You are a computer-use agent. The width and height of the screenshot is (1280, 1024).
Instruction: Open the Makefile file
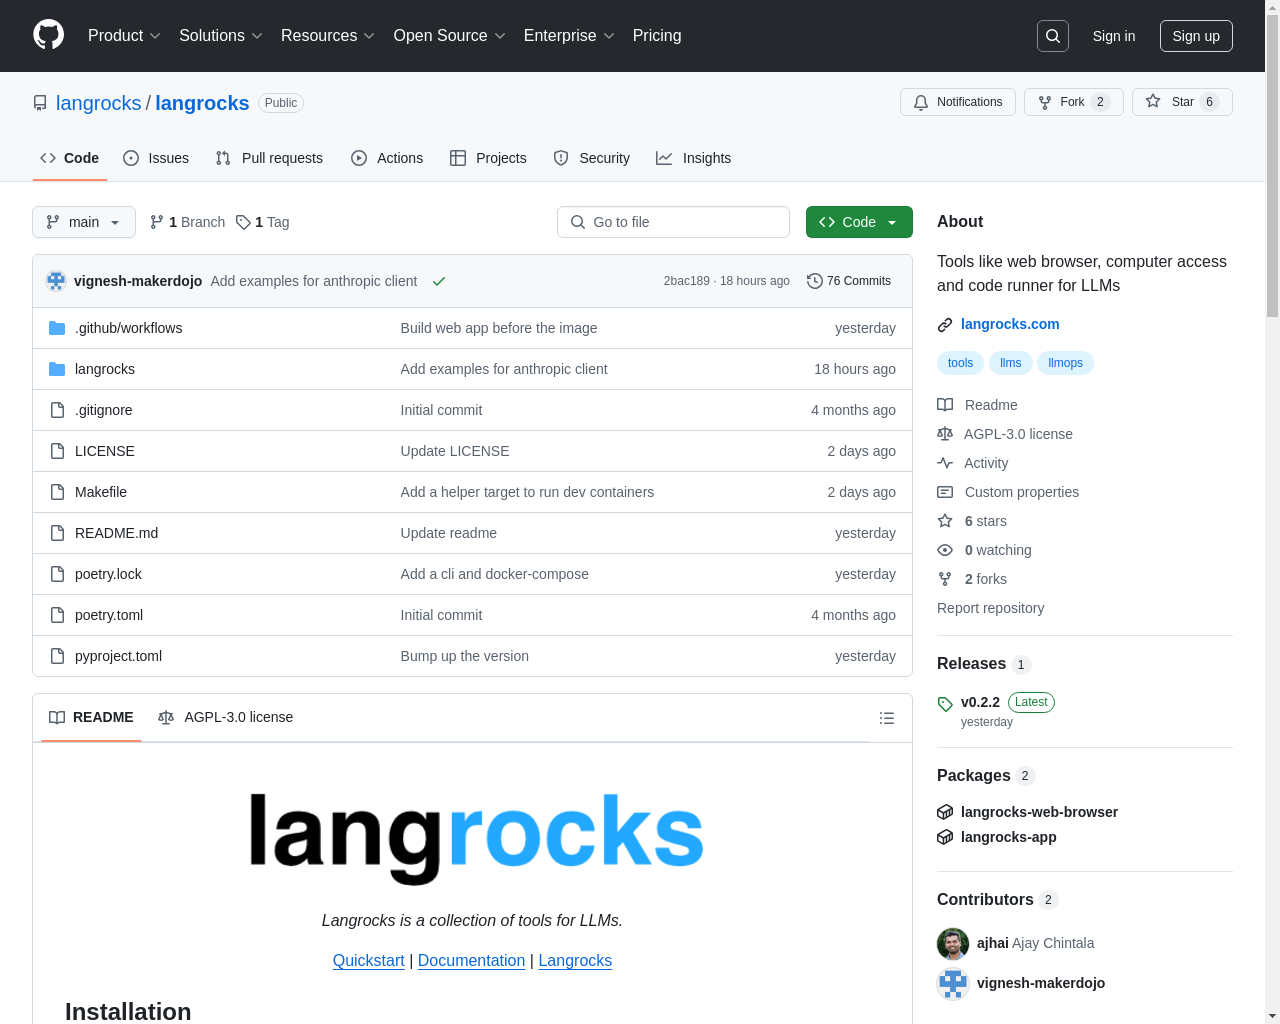tap(101, 492)
